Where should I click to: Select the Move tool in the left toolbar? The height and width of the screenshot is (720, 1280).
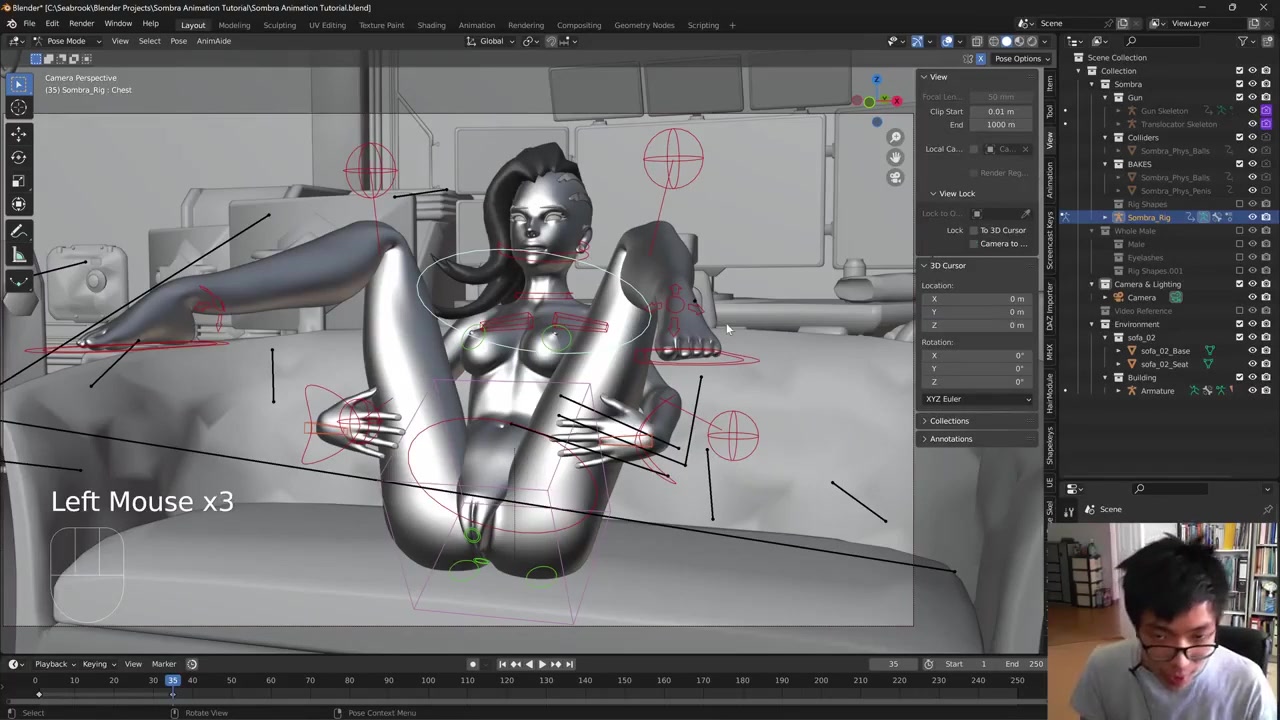18,132
